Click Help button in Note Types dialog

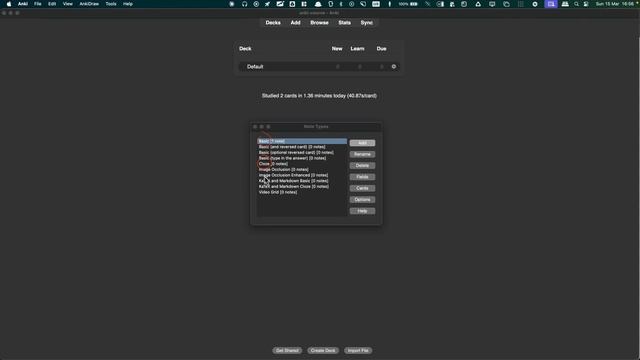[x=362, y=211]
